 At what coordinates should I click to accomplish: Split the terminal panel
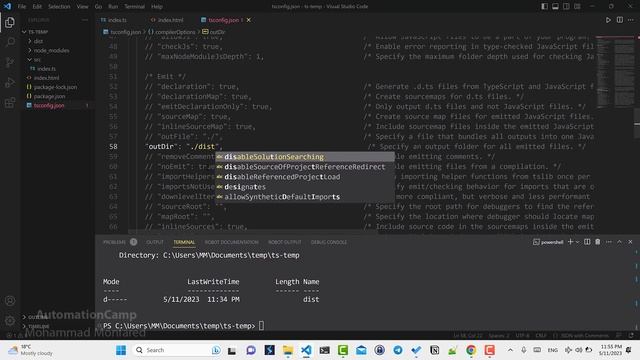point(587,242)
